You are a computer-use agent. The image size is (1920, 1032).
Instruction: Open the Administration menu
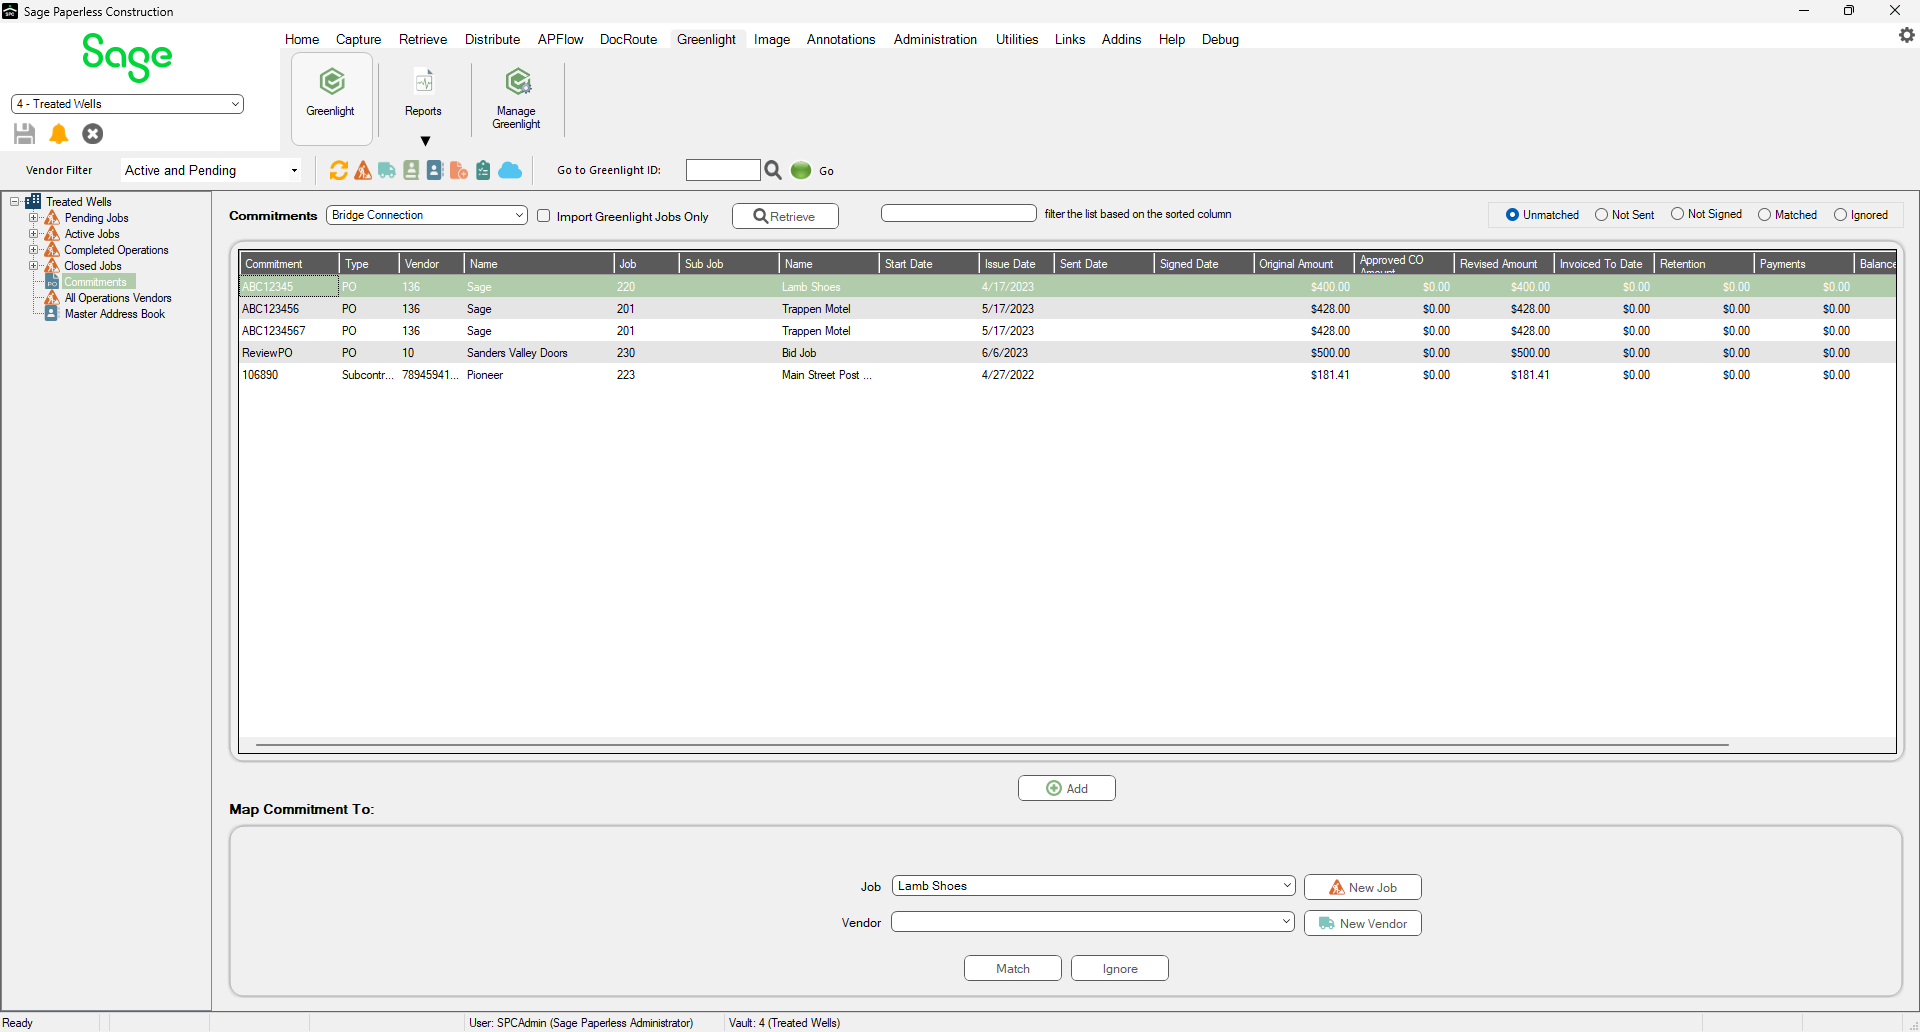click(935, 39)
